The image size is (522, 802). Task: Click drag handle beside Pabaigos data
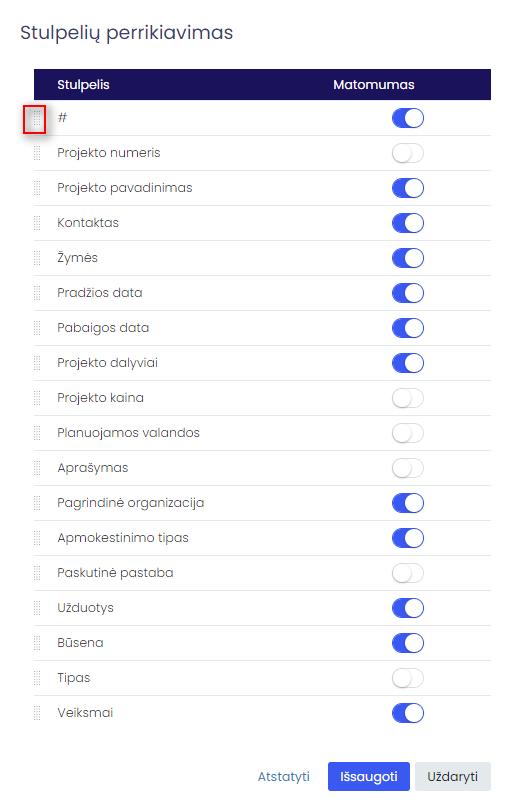[x=37, y=328]
